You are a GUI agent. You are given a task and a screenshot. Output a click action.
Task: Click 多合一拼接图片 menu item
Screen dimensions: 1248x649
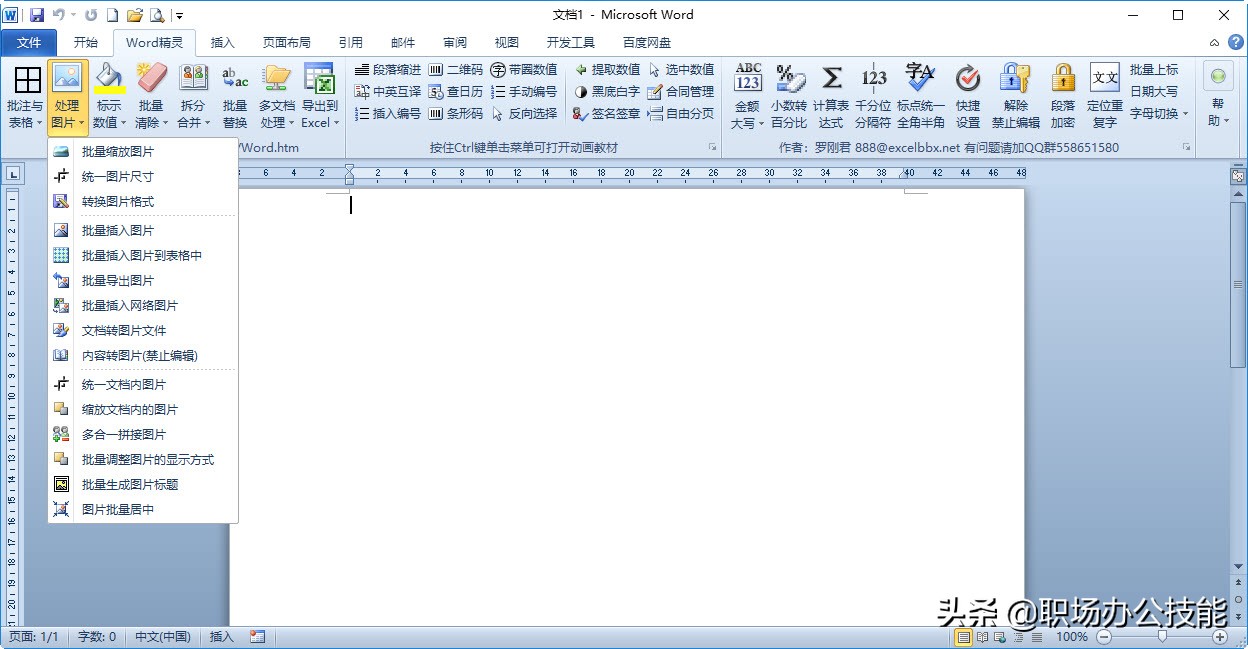point(143,435)
